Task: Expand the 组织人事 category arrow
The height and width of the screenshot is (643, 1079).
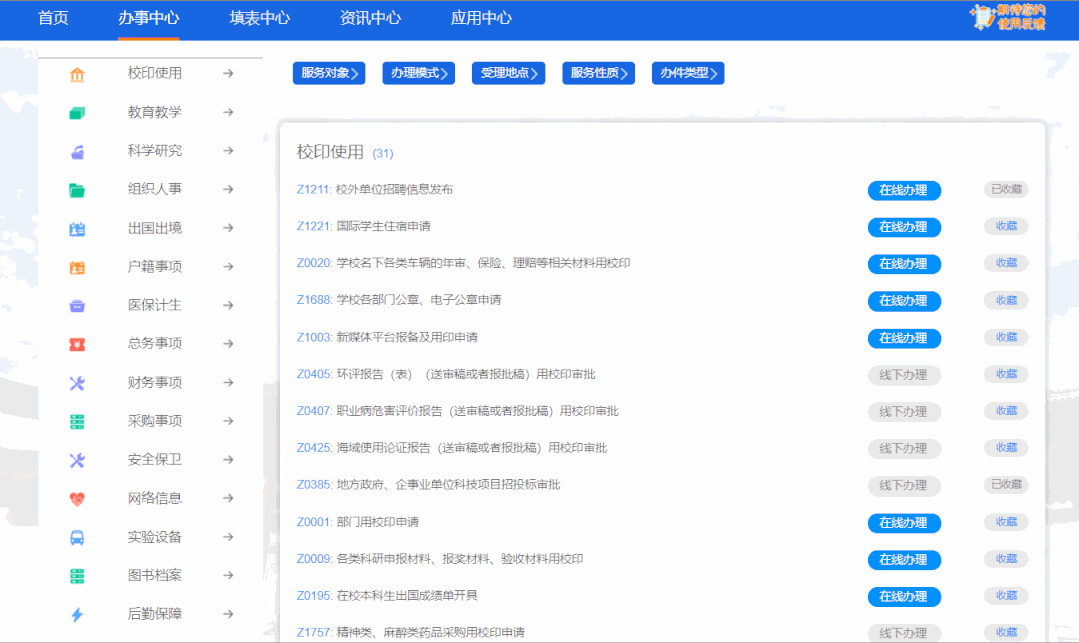Action: point(229,189)
